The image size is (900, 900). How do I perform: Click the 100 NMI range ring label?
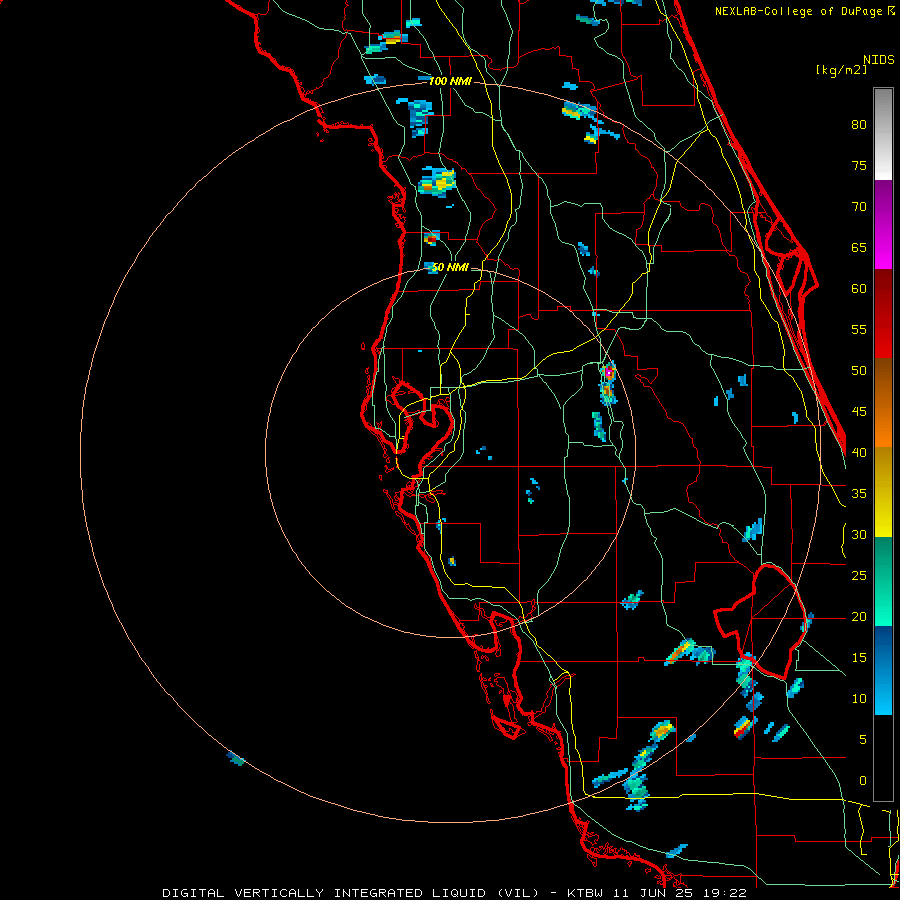[x=450, y=81]
